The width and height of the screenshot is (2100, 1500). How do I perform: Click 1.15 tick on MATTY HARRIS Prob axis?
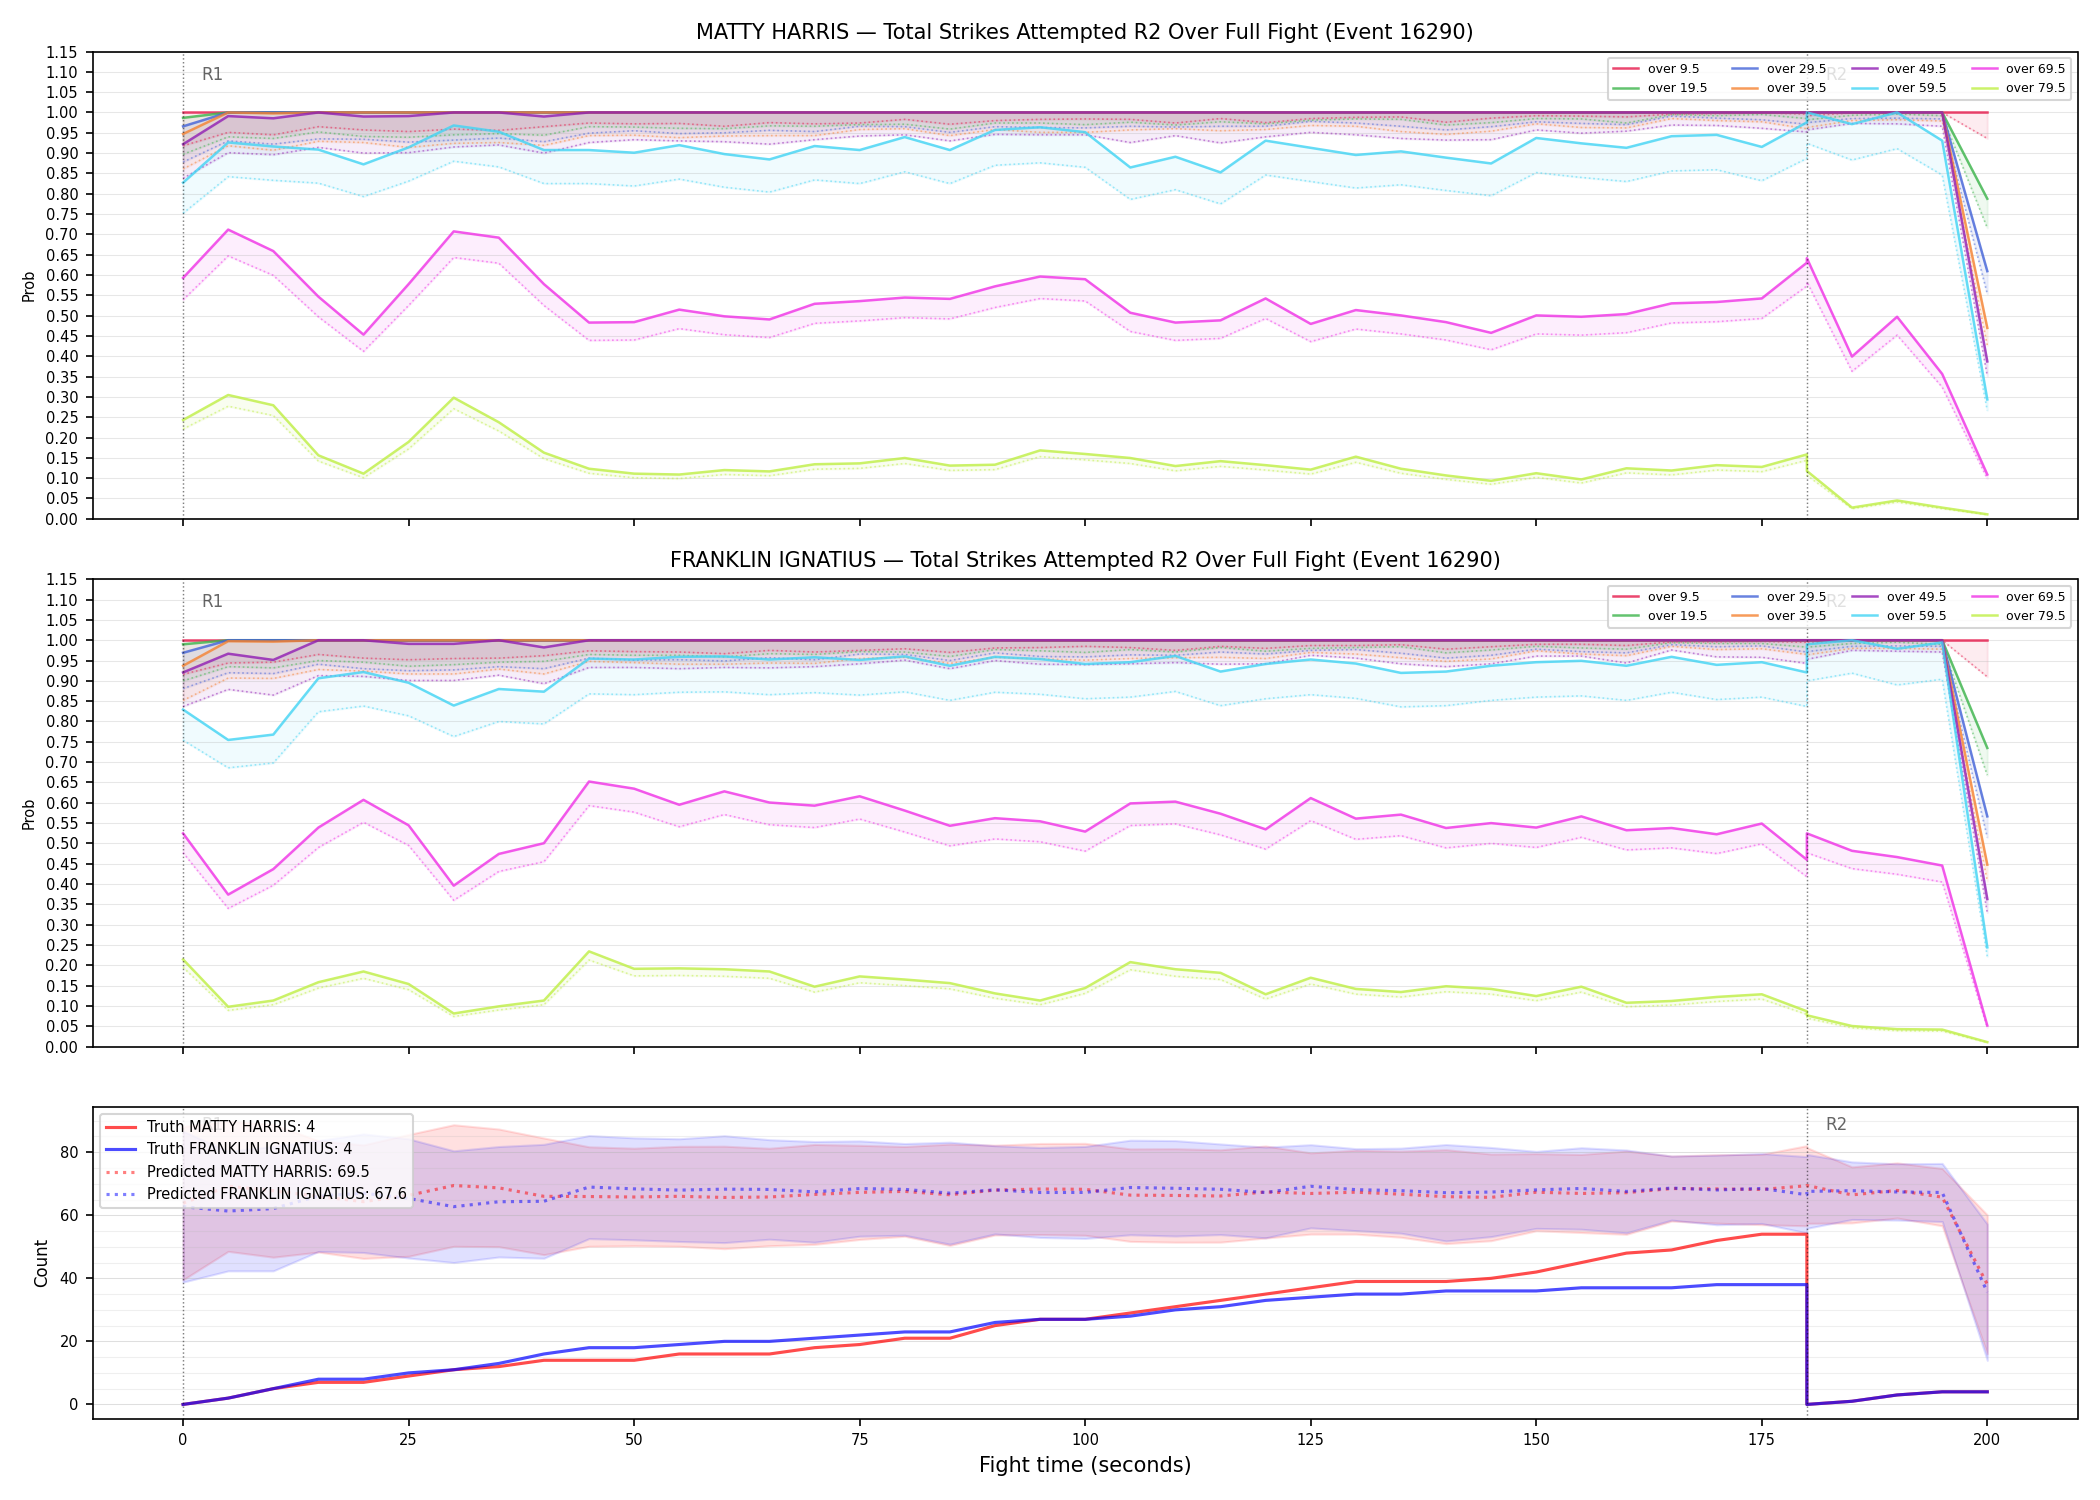point(62,52)
